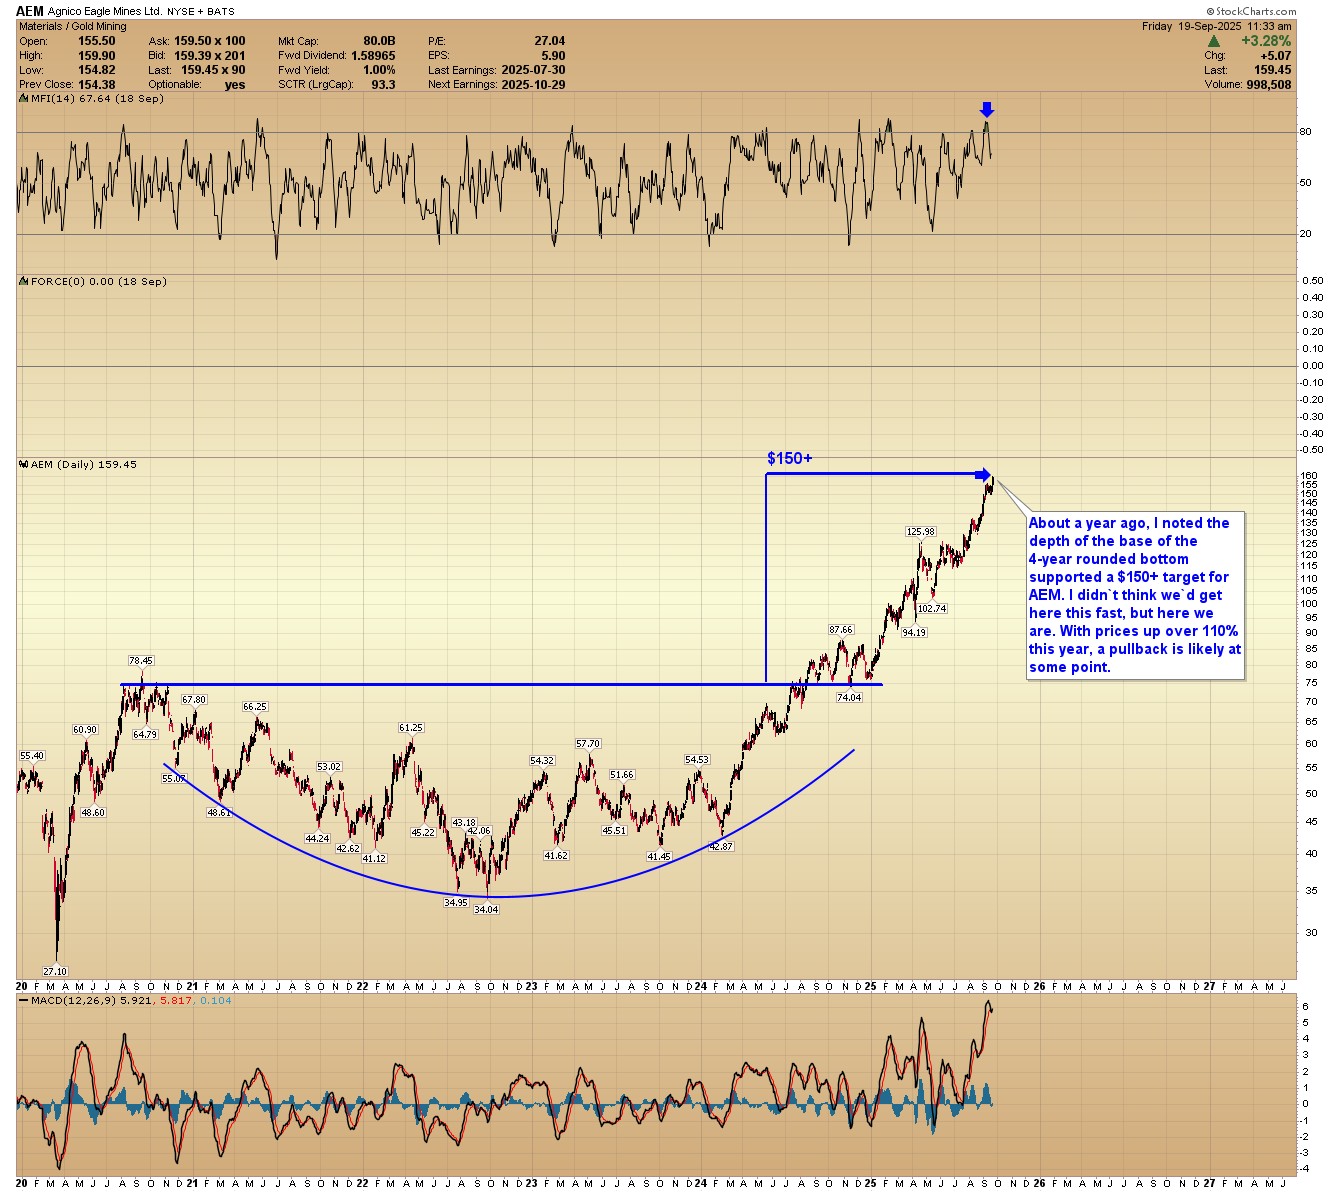
Task: Click the '102.74' price label
Action: pyautogui.click(x=932, y=608)
